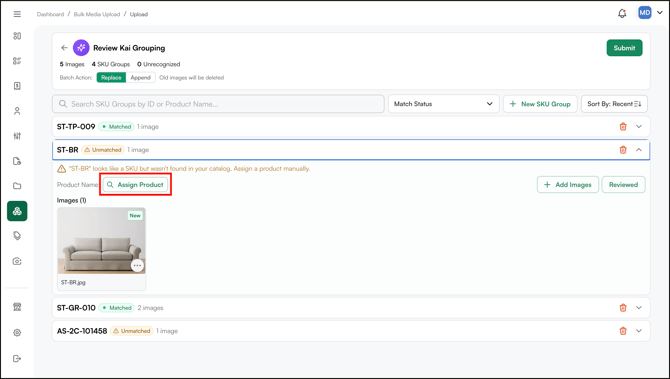Click the dashboard icon in sidebar
The image size is (670, 379).
[17, 36]
